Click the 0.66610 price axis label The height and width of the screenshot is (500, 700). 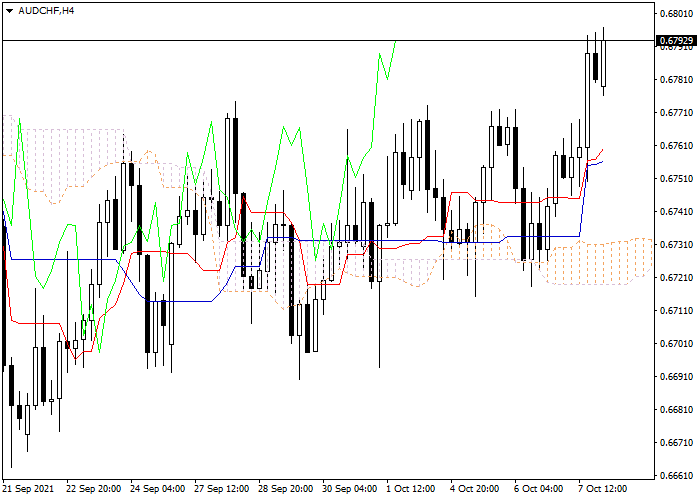pos(676,476)
